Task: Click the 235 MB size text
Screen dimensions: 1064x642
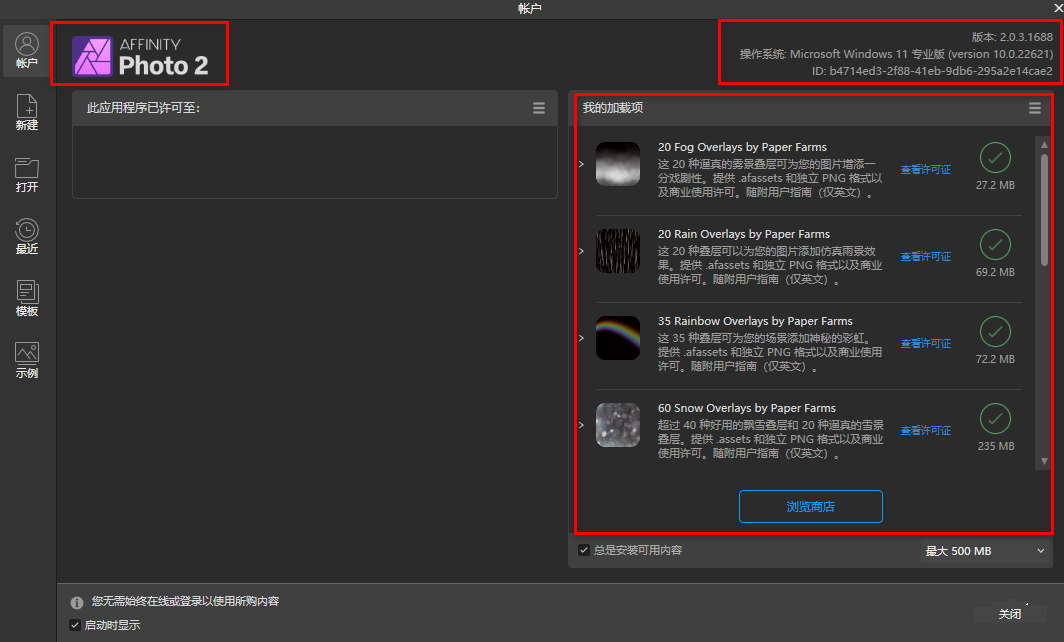Action: coord(996,446)
